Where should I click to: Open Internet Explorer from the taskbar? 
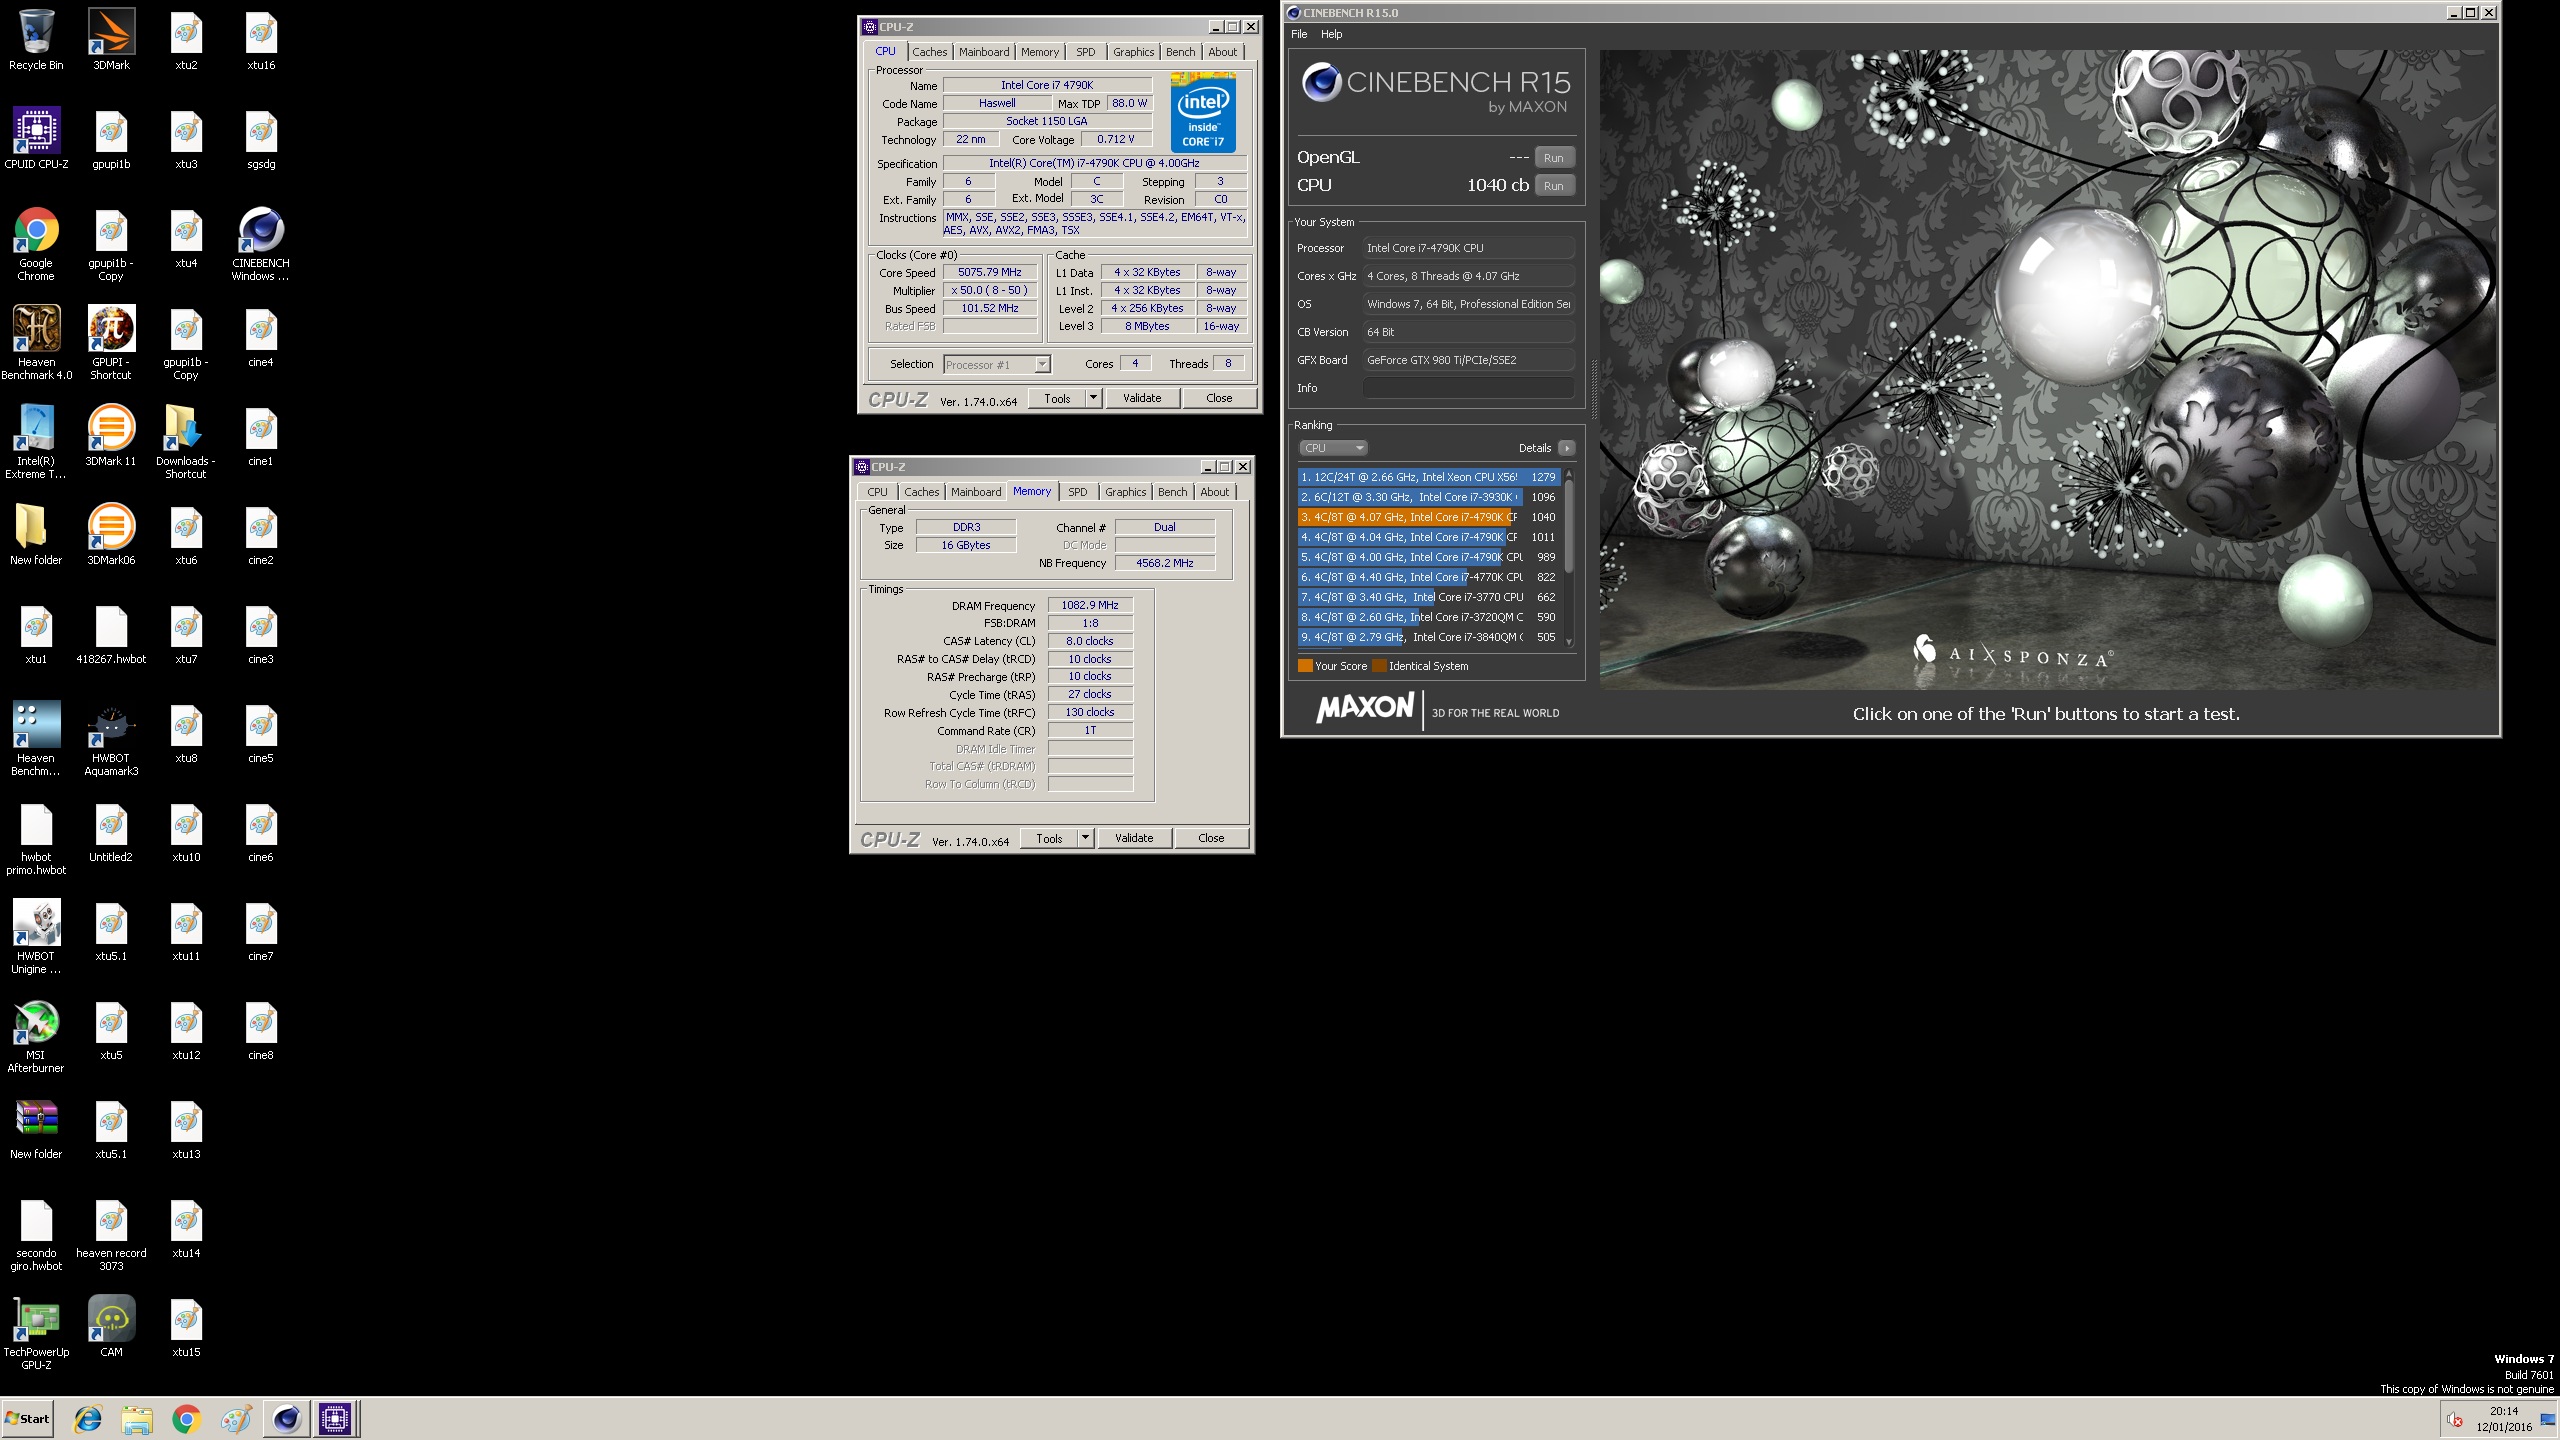tap(88, 1419)
